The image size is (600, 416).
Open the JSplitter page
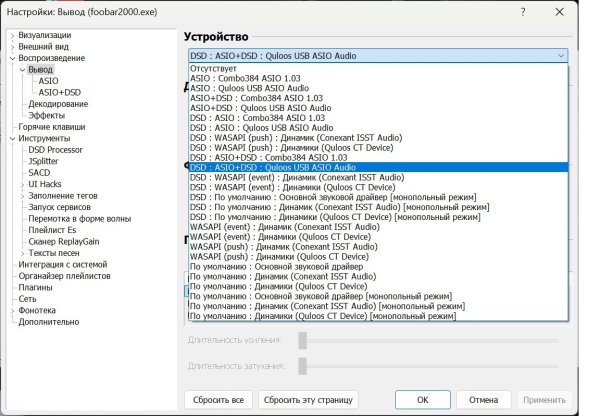point(43,162)
